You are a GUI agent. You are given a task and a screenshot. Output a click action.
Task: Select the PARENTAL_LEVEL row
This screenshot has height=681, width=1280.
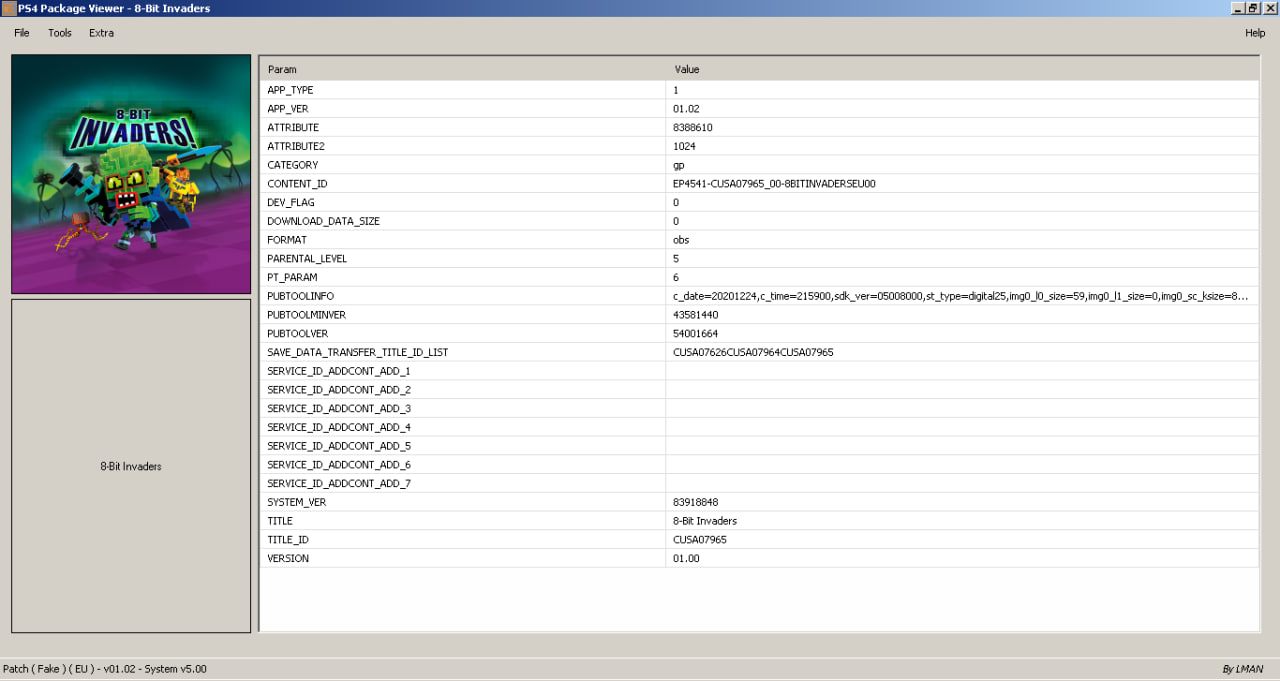click(759, 259)
